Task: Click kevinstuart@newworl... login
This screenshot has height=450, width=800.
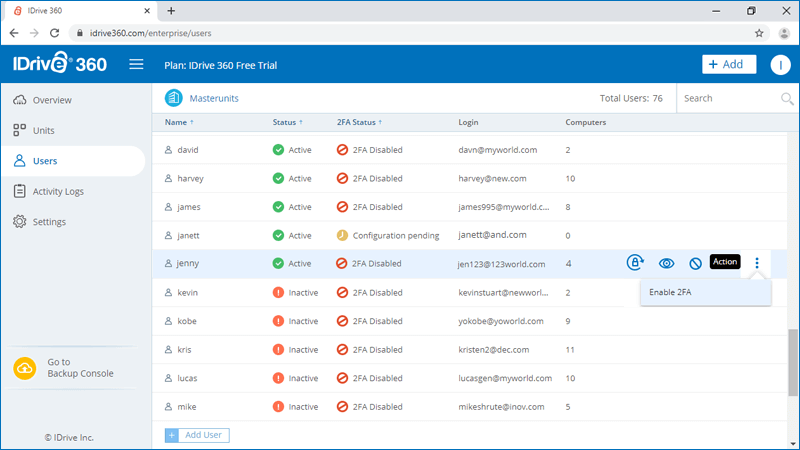Action: pyautogui.click(x=503, y=293)
